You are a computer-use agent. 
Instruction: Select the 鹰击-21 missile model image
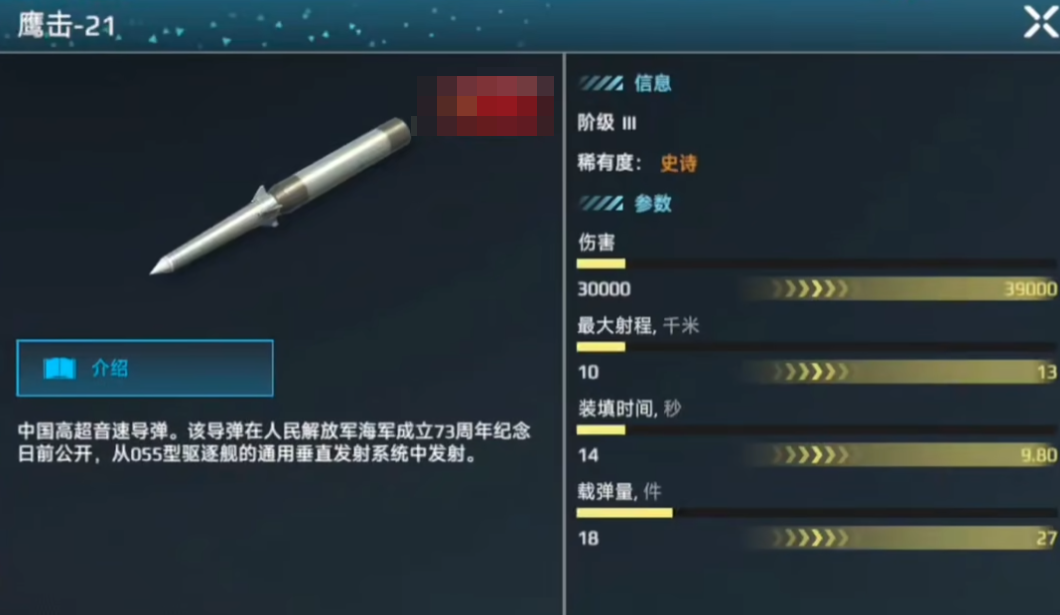click(x=280, y=196)
